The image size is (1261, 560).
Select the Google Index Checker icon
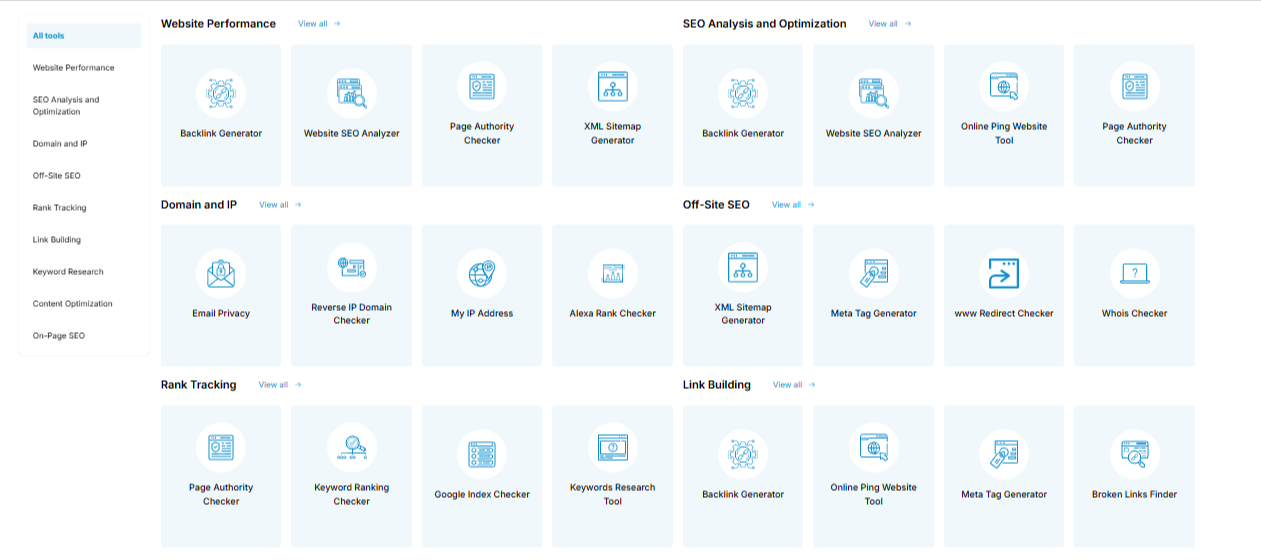[482, 455]
